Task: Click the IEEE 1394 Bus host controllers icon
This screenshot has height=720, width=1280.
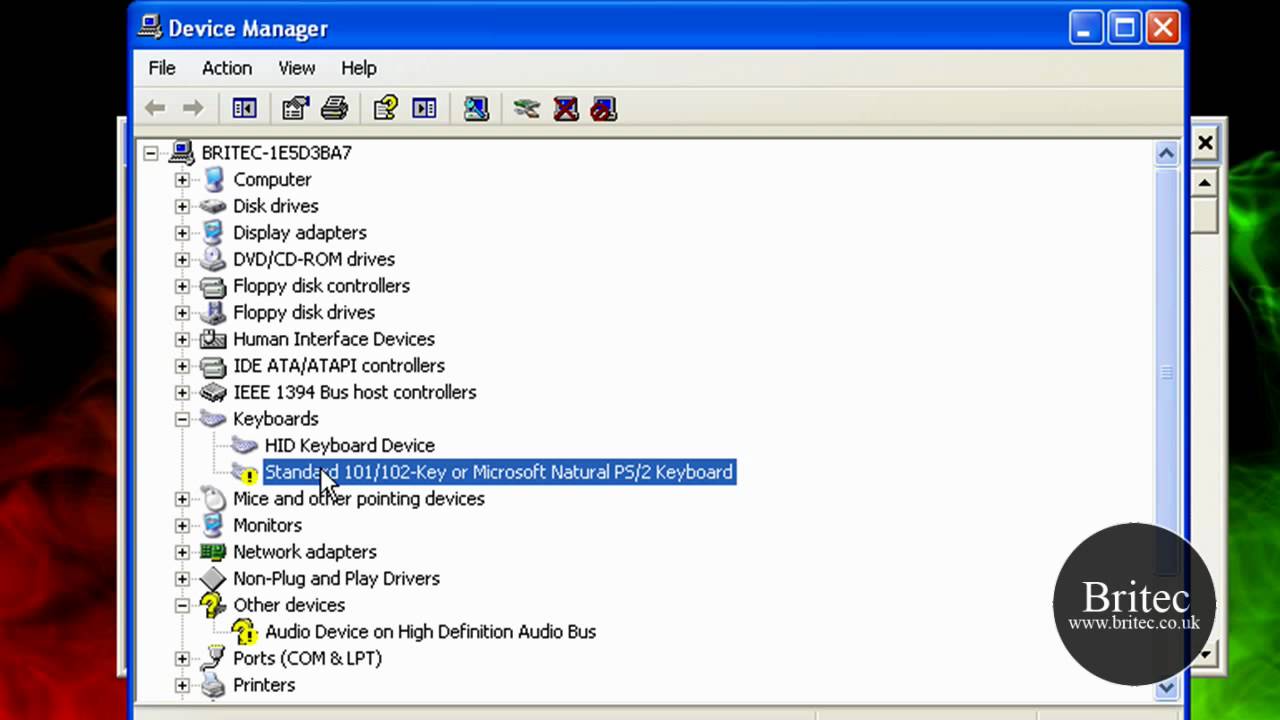Action: tap(213, 392)
